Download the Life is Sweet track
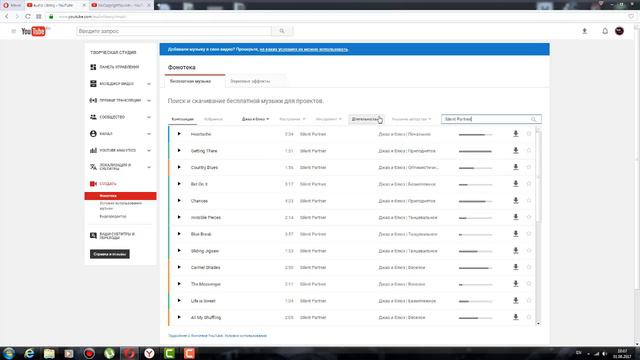640x360 pixels. click(516, 301)
